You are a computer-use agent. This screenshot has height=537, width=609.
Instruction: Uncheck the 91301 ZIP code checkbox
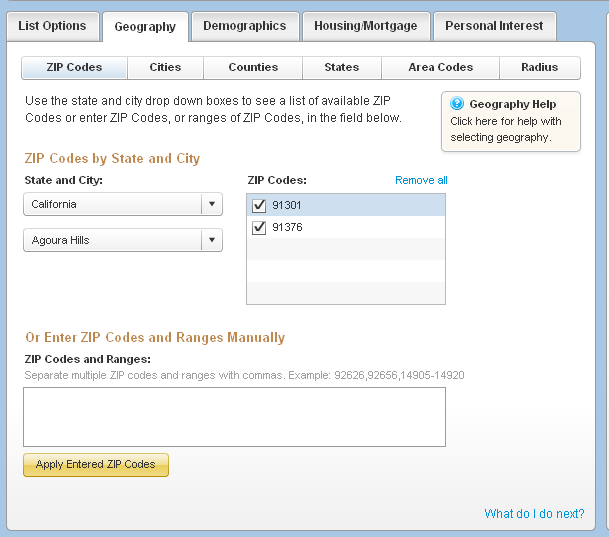260,205
